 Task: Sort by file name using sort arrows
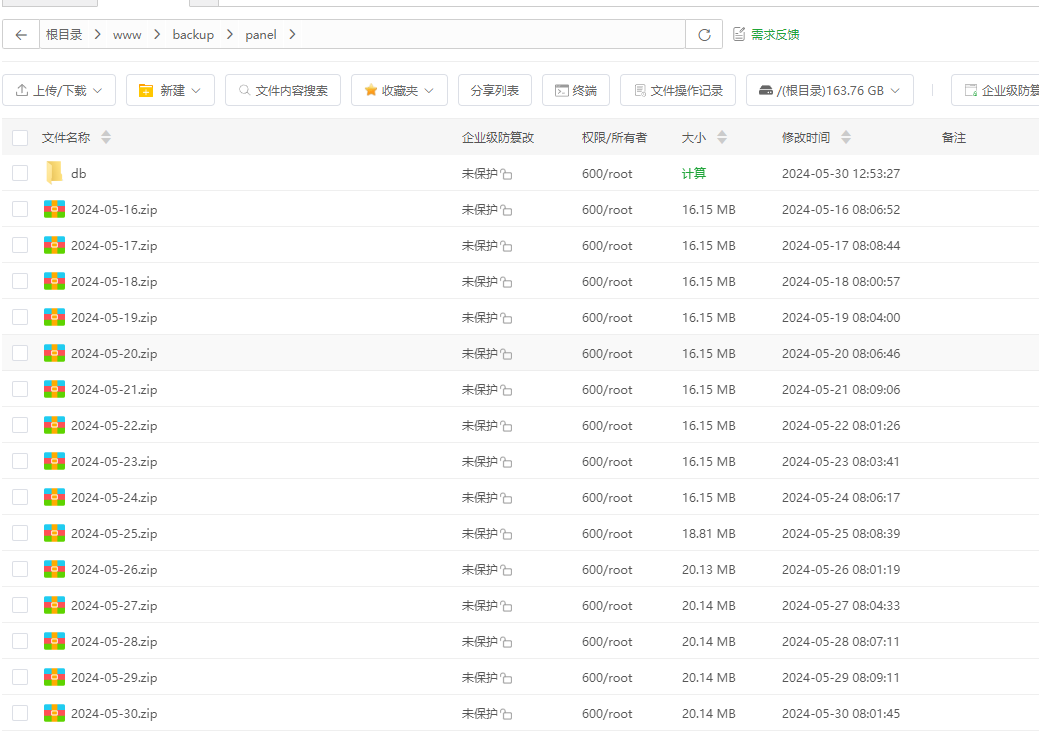point(106,137)
